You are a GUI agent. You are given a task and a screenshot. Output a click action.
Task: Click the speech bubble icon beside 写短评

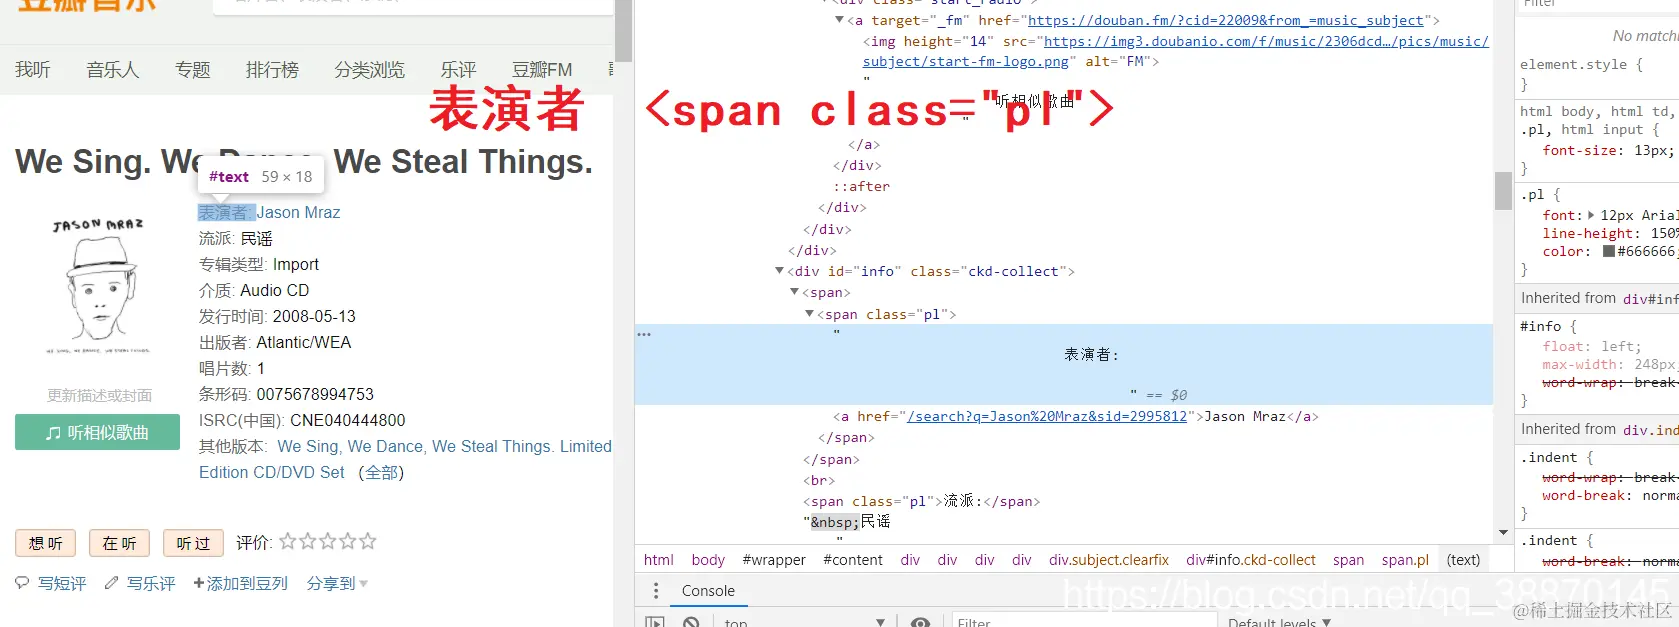click(23, 582)
